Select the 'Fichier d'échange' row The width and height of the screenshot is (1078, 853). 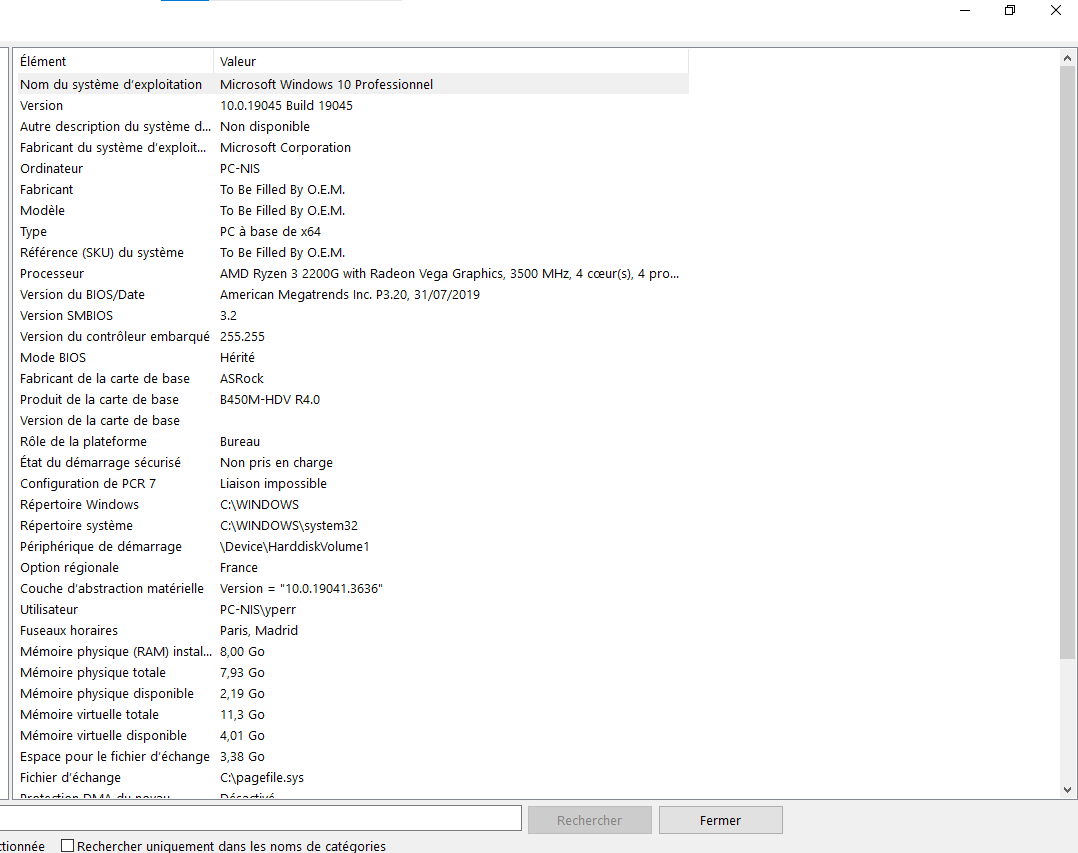[70, 778]
